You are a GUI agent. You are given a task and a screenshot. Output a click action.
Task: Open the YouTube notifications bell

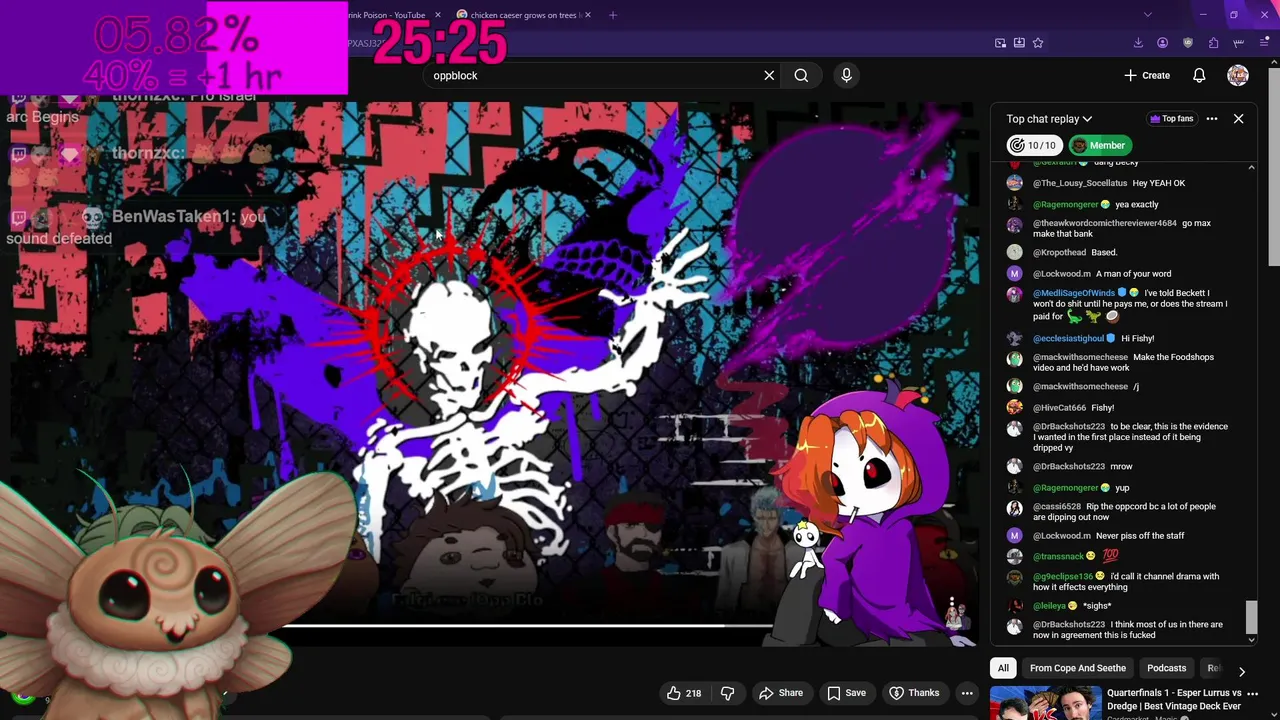(1199, 75)
